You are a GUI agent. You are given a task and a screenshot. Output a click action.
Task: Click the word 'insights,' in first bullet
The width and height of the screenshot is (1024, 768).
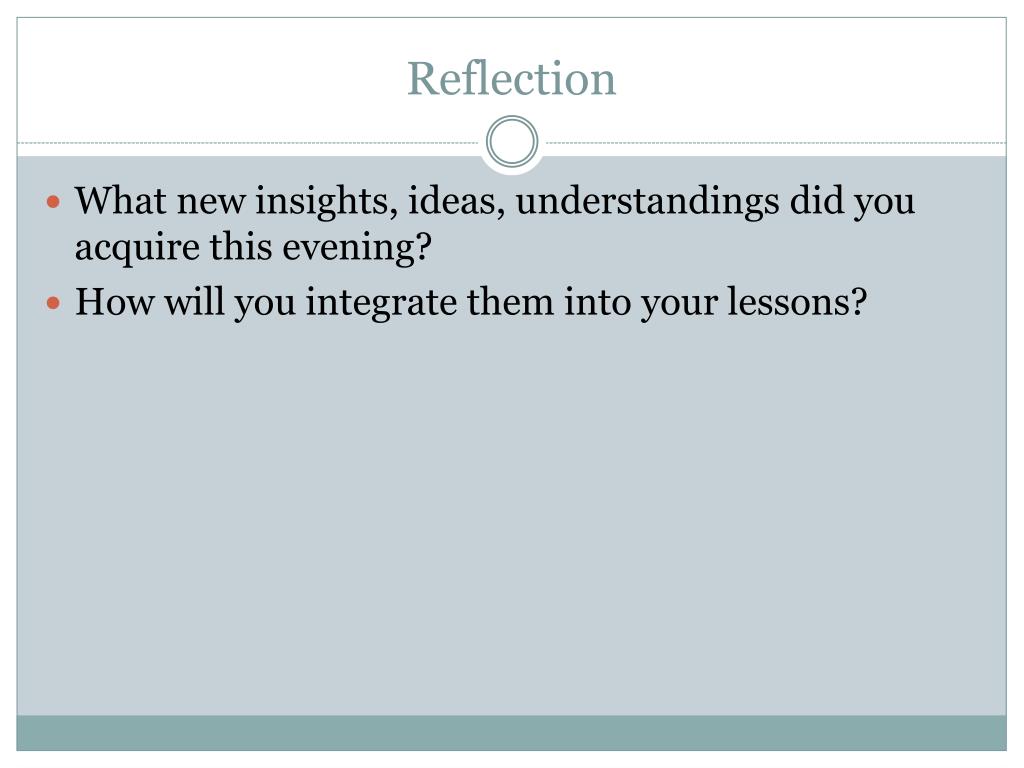(x=327, y=200)
